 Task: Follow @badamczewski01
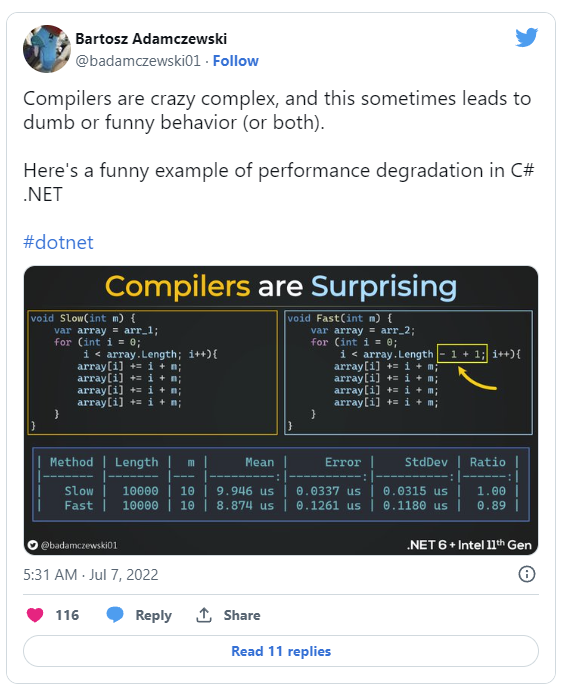click(235, 61)
